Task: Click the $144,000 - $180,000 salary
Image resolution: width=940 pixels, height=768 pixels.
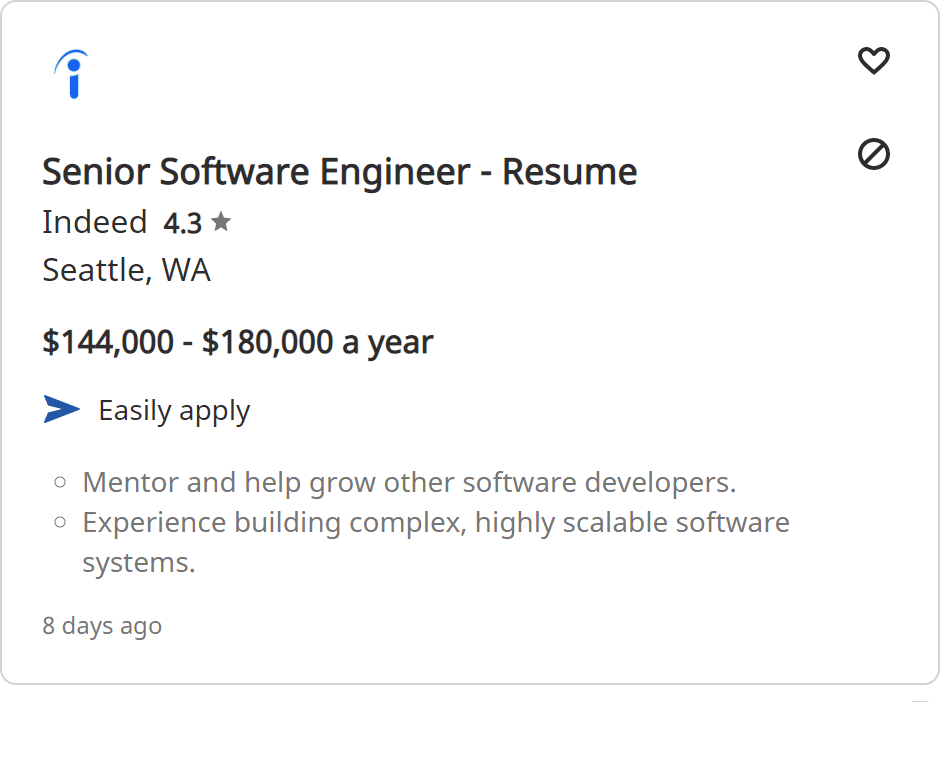Action: tap(238, 342)
